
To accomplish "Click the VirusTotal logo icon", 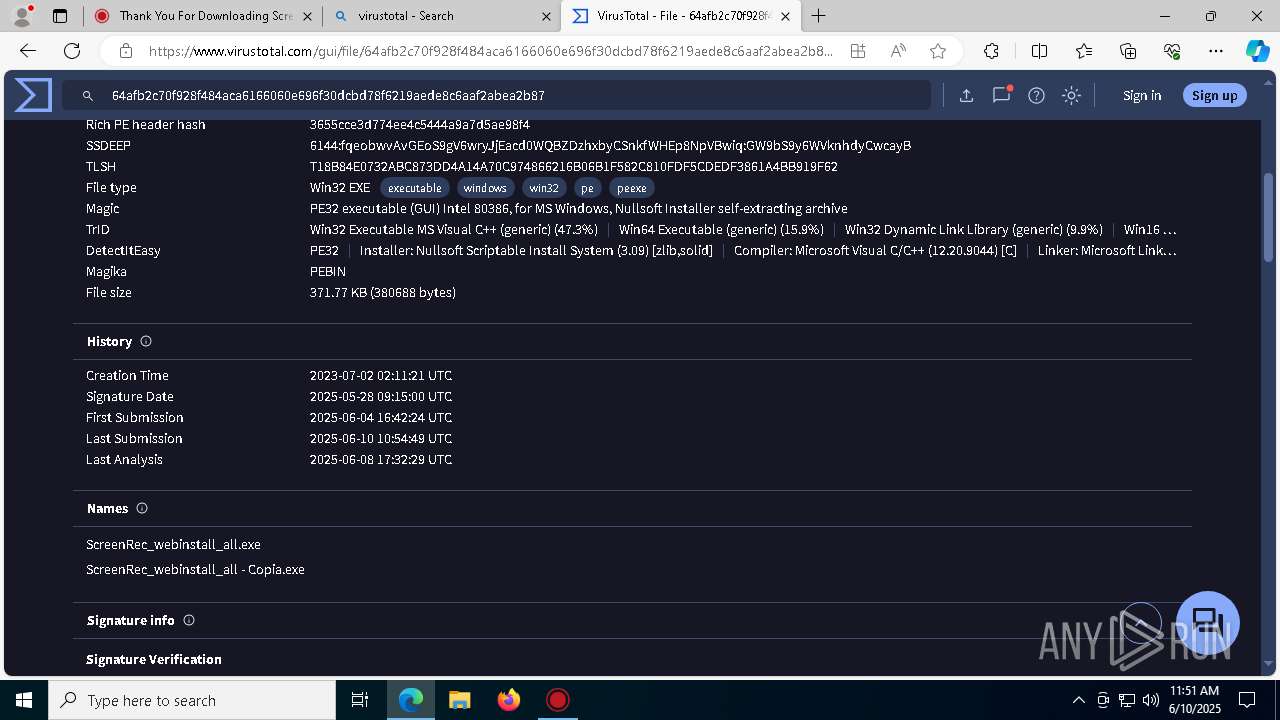I will point(33,95).
